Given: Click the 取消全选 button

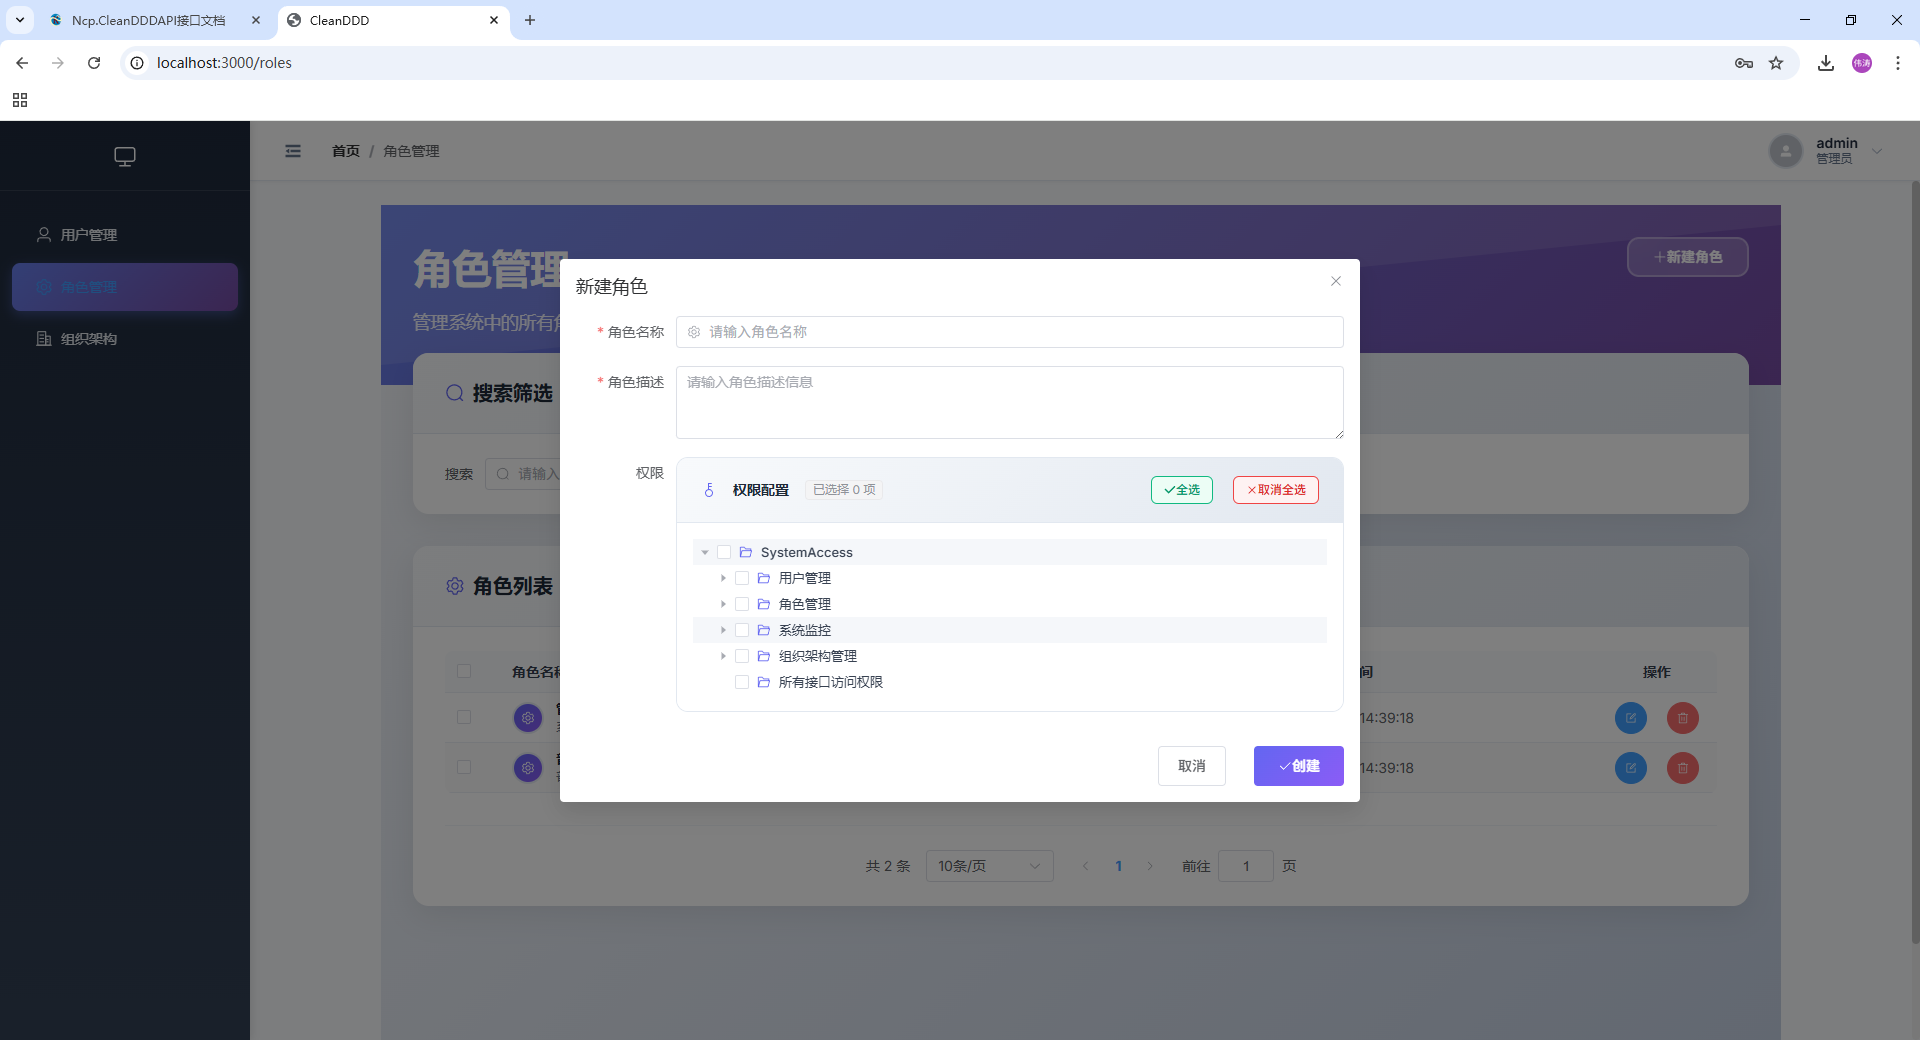Looking at the screenshot, I should click(1276, 490).
